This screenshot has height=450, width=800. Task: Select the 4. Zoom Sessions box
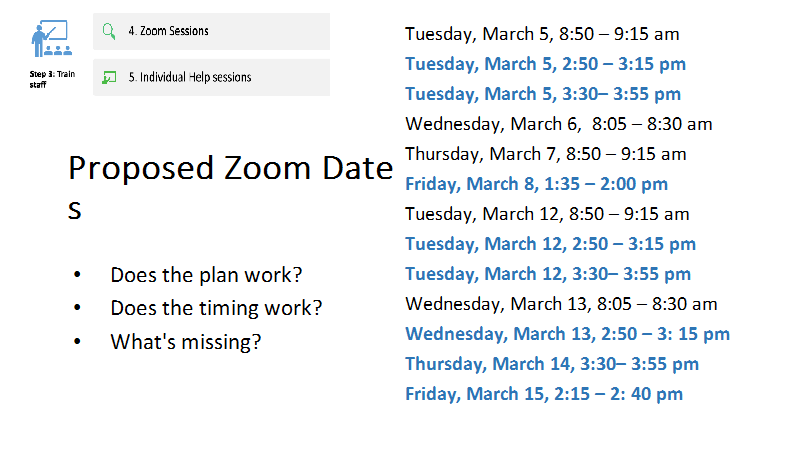coord(211,31)
